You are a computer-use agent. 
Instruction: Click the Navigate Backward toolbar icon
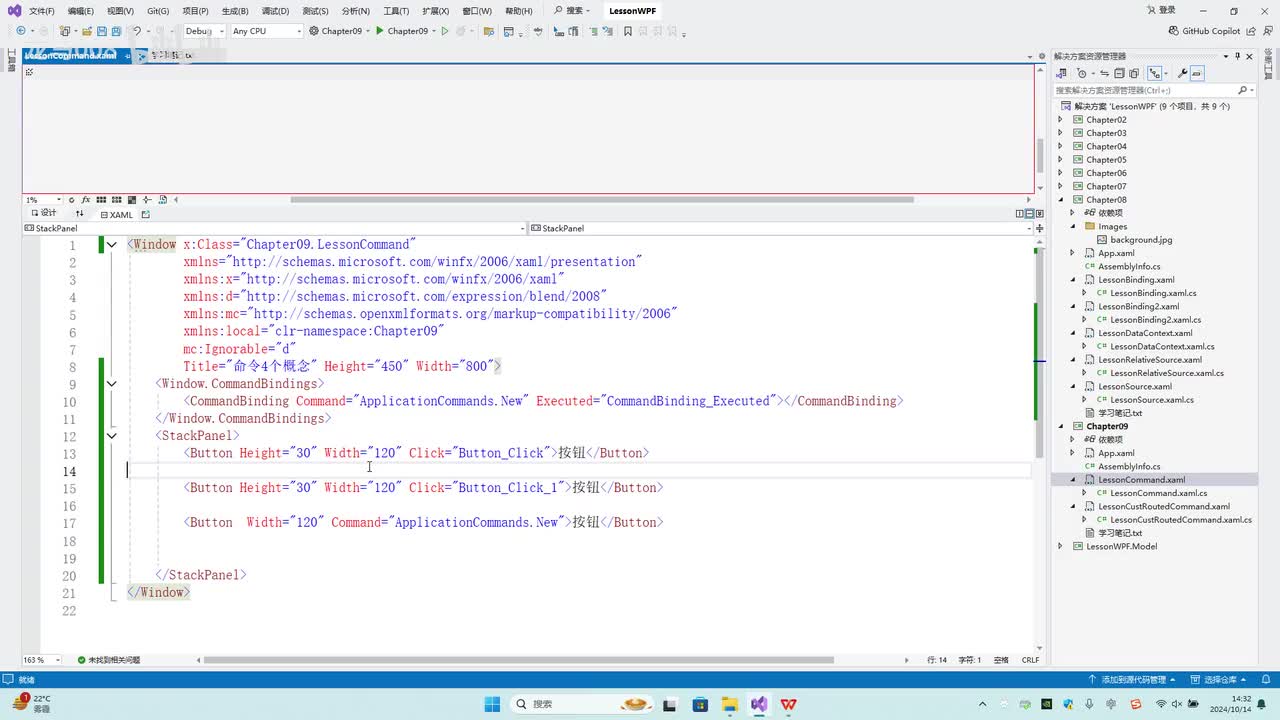tap(21, 31)
